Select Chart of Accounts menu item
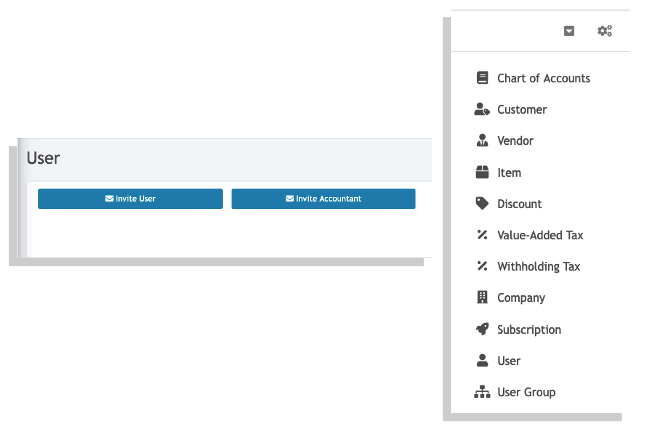Viewport: 646px width, 433px height. point(543,78)
